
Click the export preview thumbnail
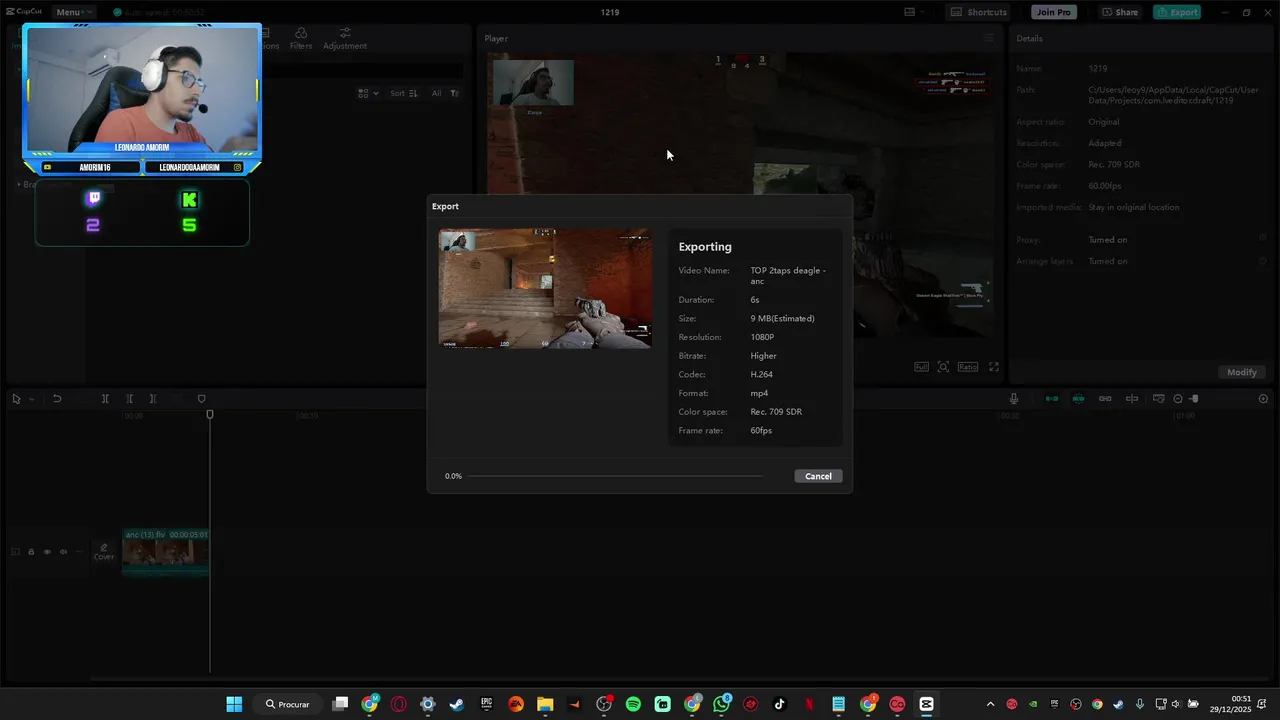545,288
